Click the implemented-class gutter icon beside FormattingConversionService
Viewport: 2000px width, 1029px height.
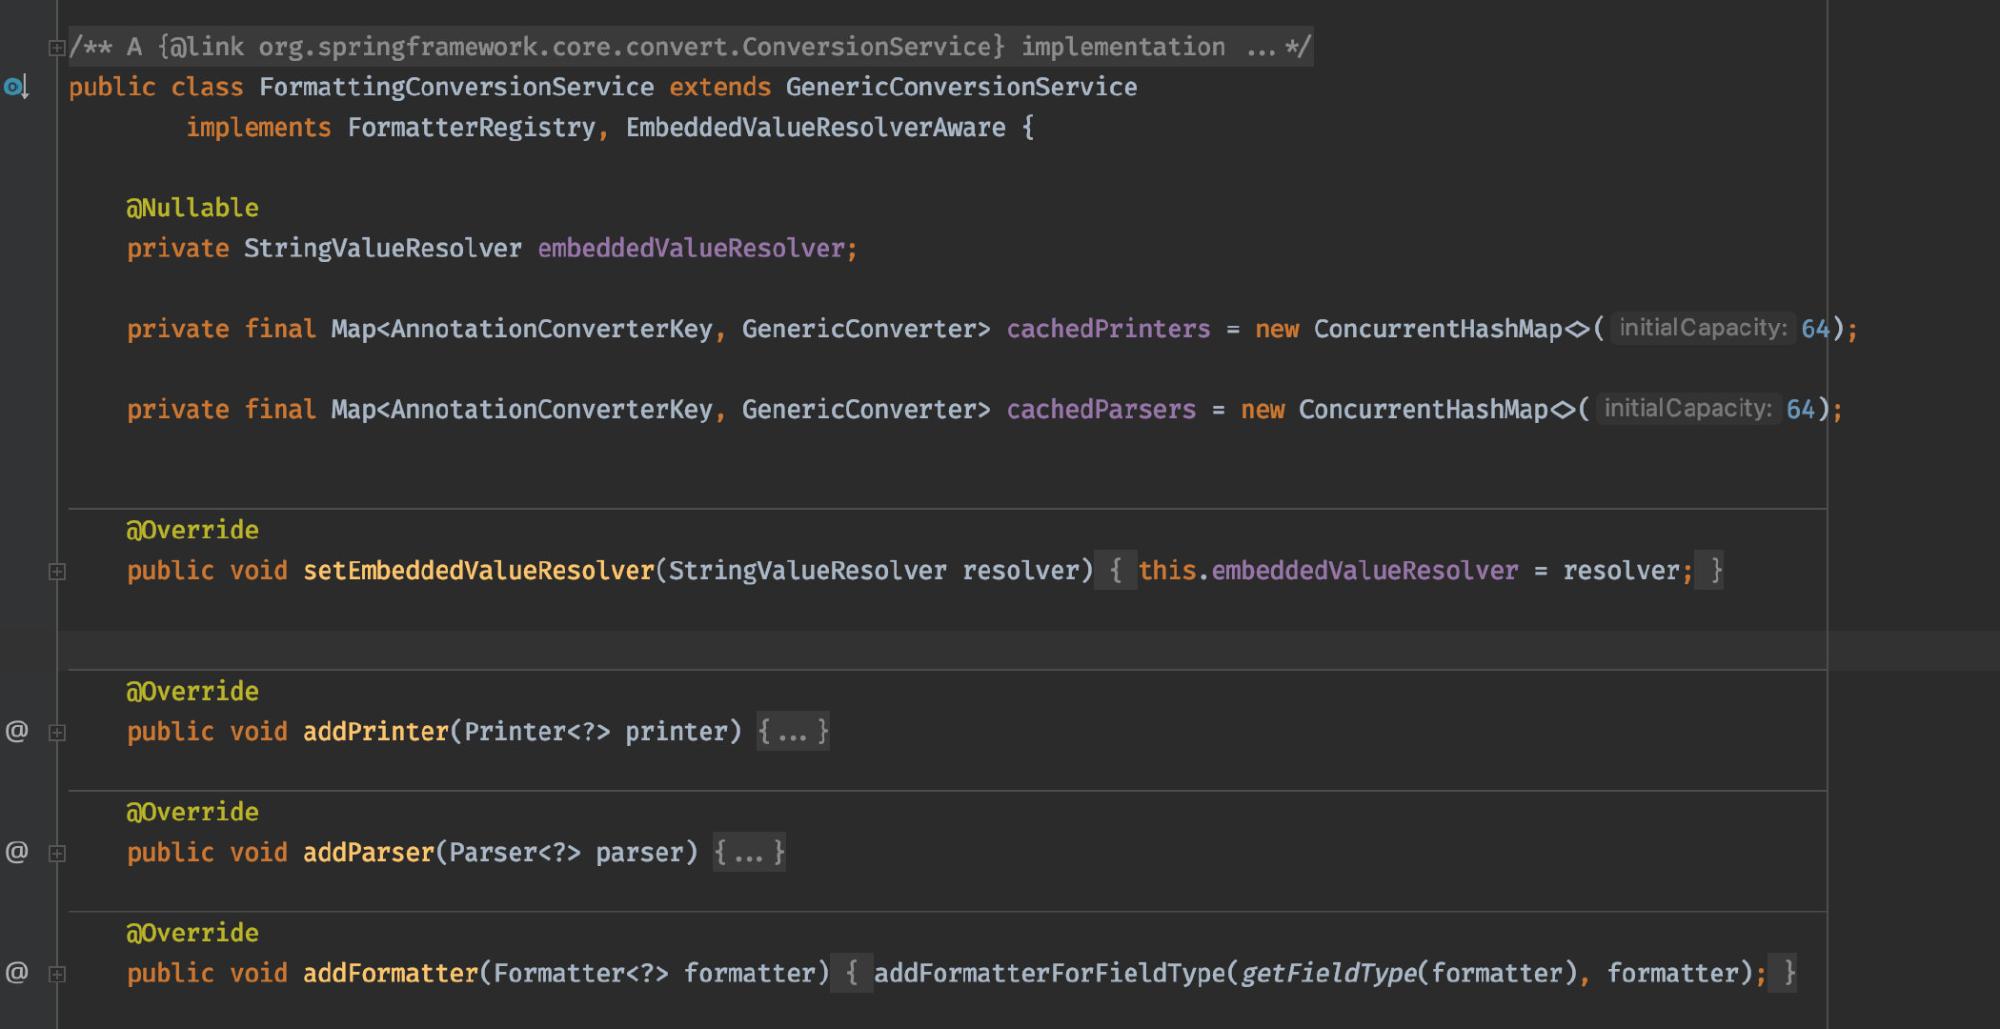click(16, 88)
